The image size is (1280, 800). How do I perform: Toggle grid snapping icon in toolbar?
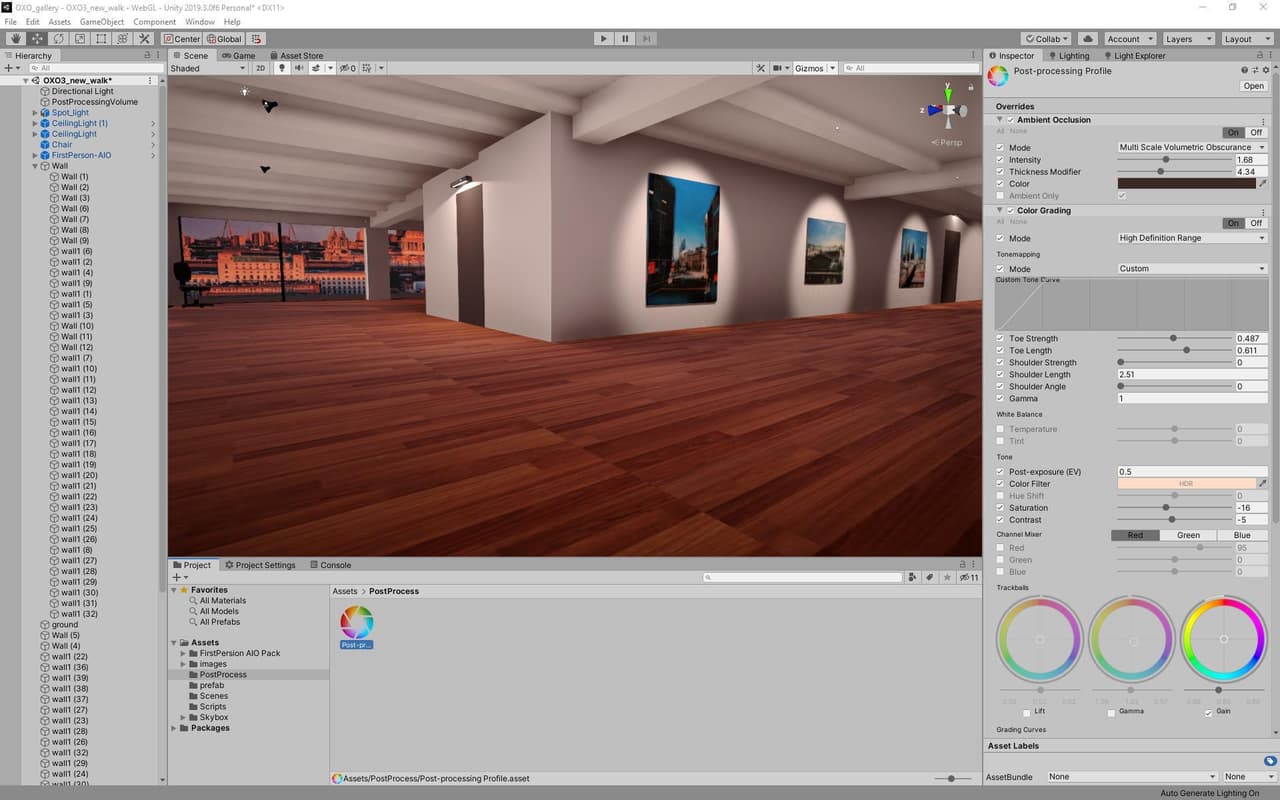(257, 39)
